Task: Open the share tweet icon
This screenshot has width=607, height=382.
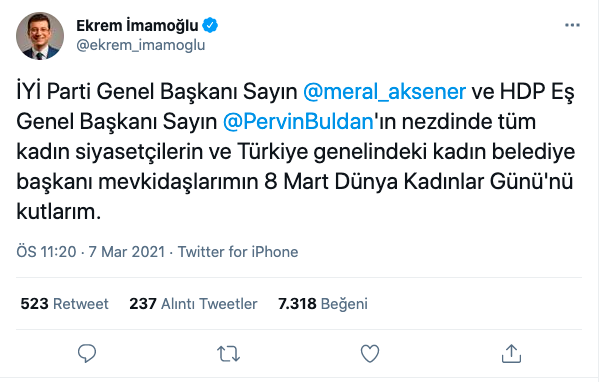Action: click(x=511, y=353)
